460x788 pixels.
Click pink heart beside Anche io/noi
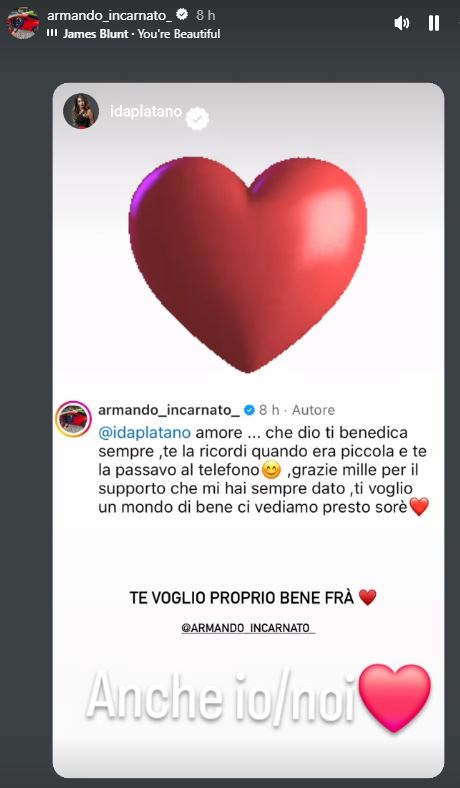point(396,698)
